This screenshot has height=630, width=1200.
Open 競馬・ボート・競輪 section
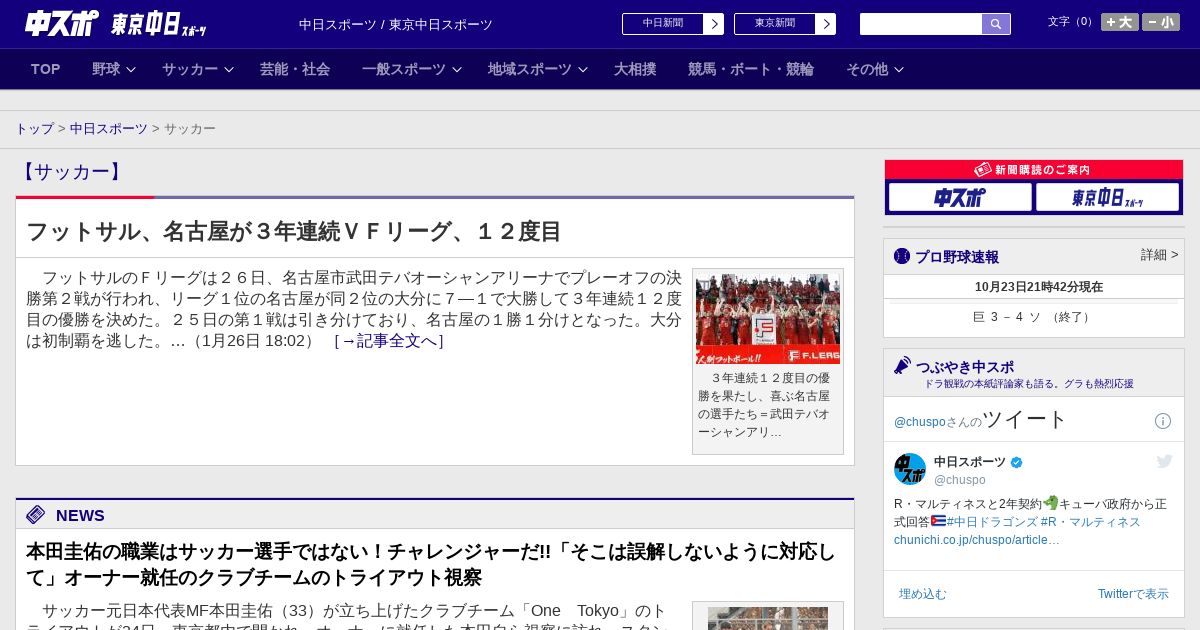coord(751,69)
